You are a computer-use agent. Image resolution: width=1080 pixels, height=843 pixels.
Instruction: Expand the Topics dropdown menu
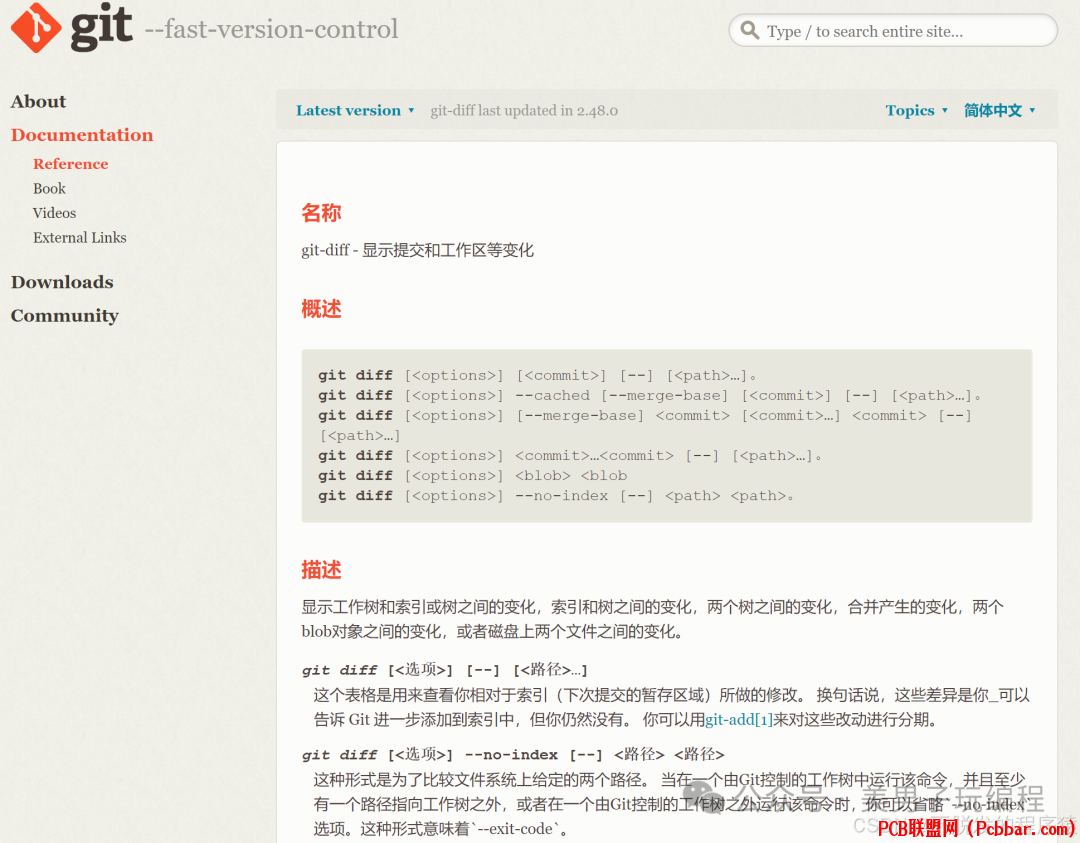click(917, 110)
